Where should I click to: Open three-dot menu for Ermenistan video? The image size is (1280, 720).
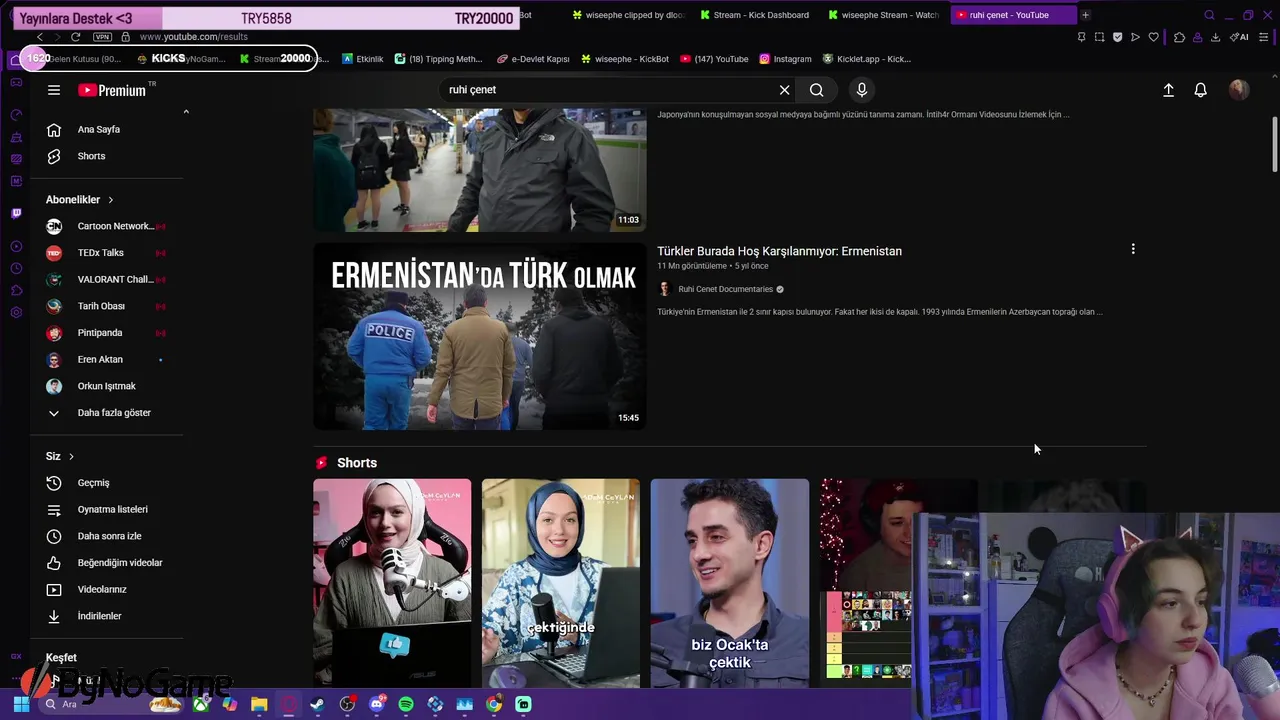click(x=1133, y=249)
